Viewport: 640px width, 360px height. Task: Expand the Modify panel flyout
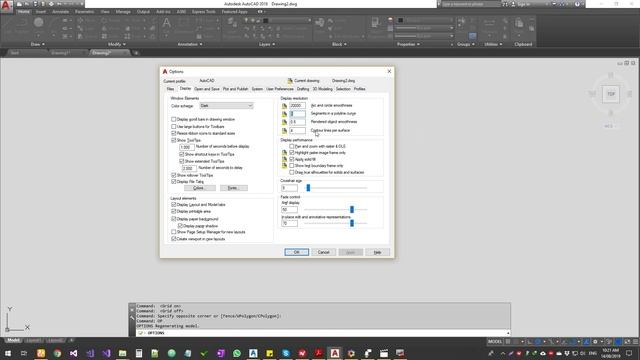tap(117, 44)
